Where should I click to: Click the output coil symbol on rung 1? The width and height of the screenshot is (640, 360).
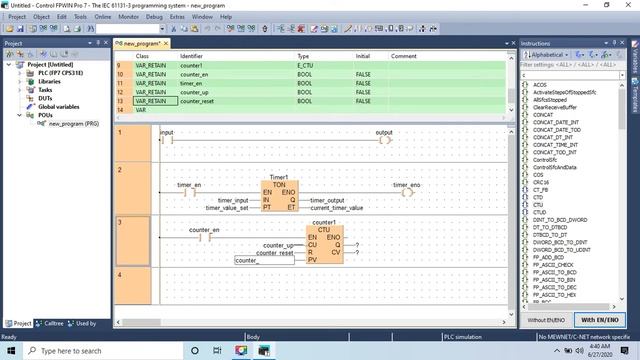[385, 140]
